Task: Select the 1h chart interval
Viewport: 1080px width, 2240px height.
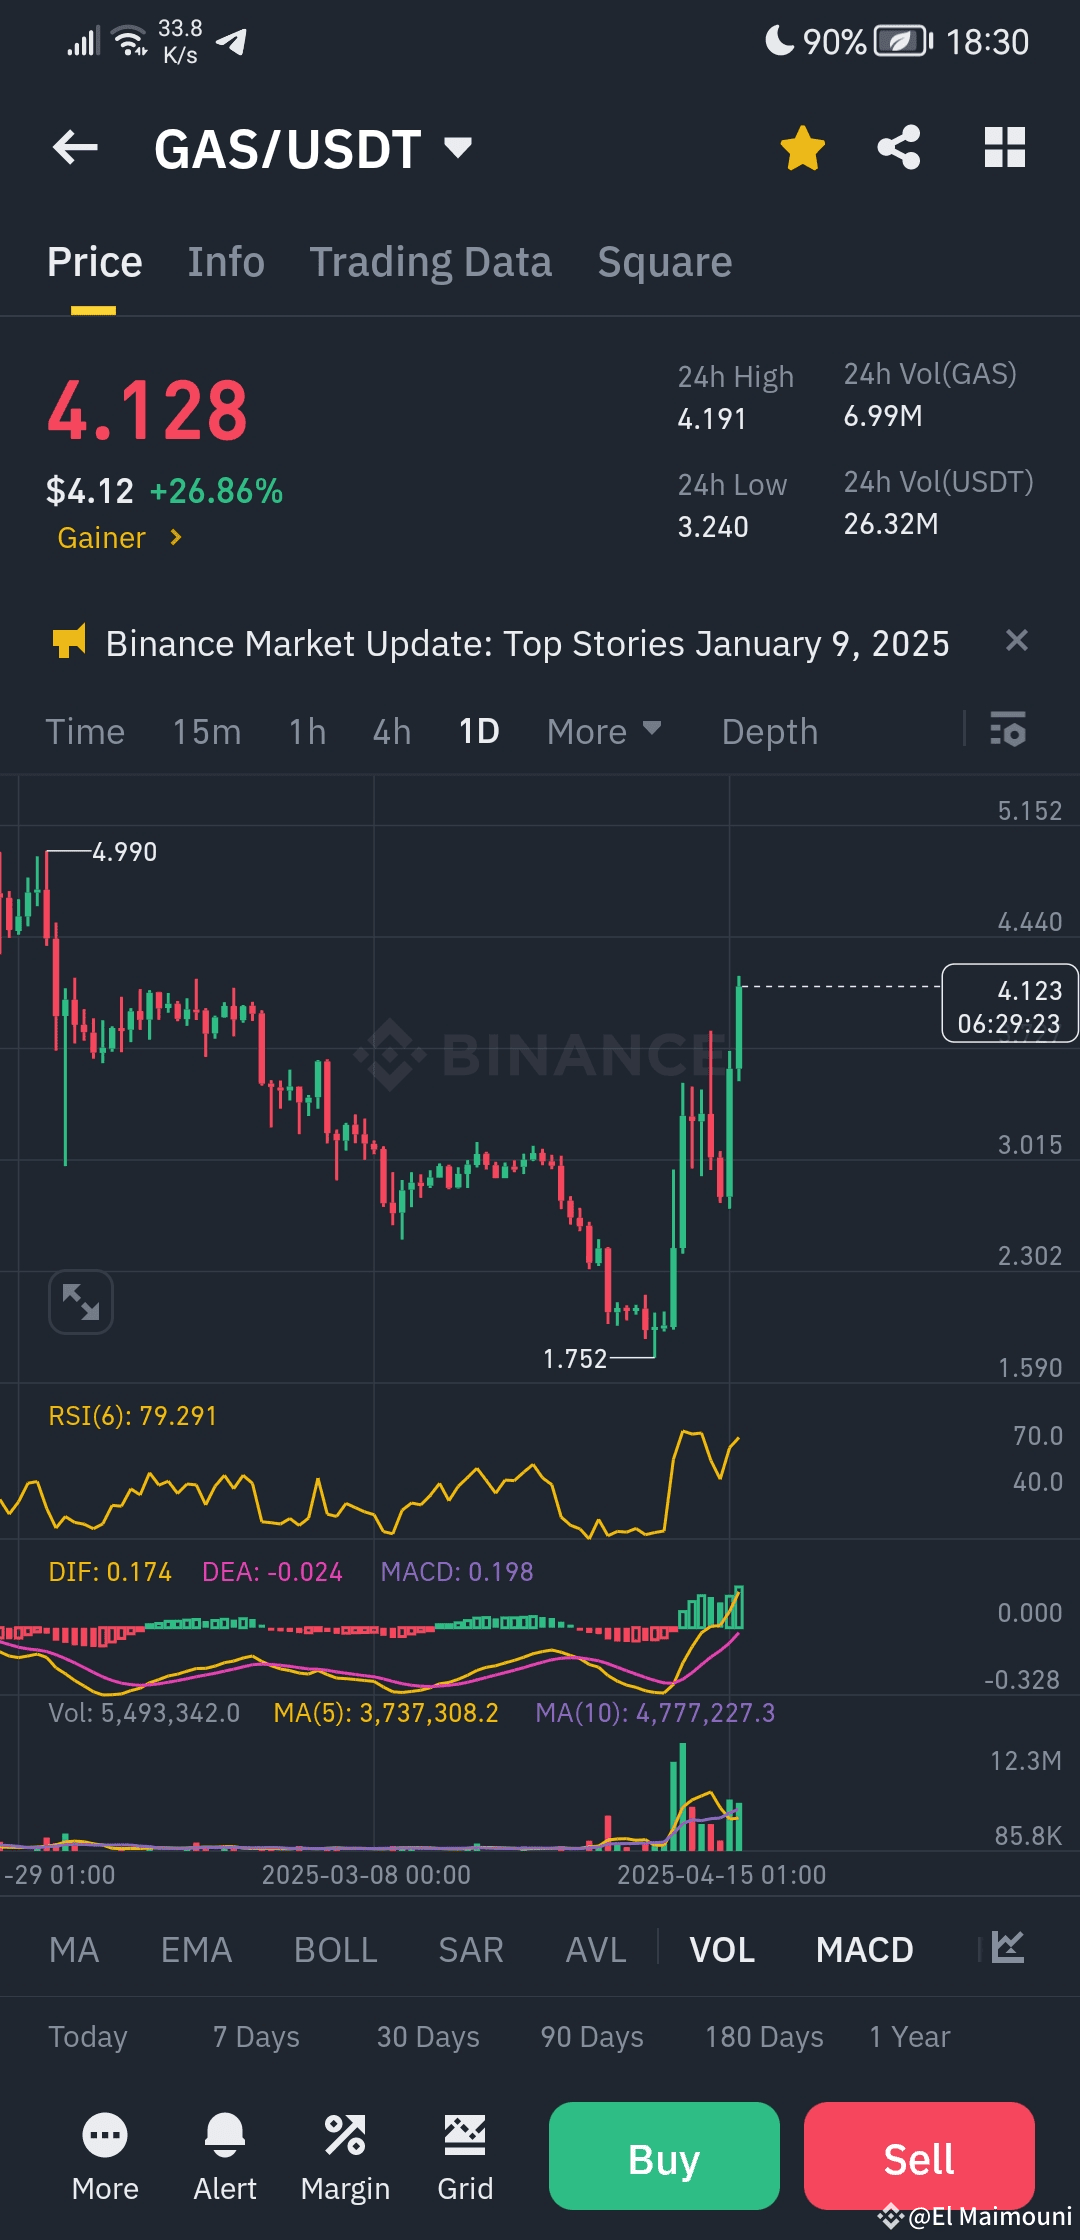Action: click(308, 732)
